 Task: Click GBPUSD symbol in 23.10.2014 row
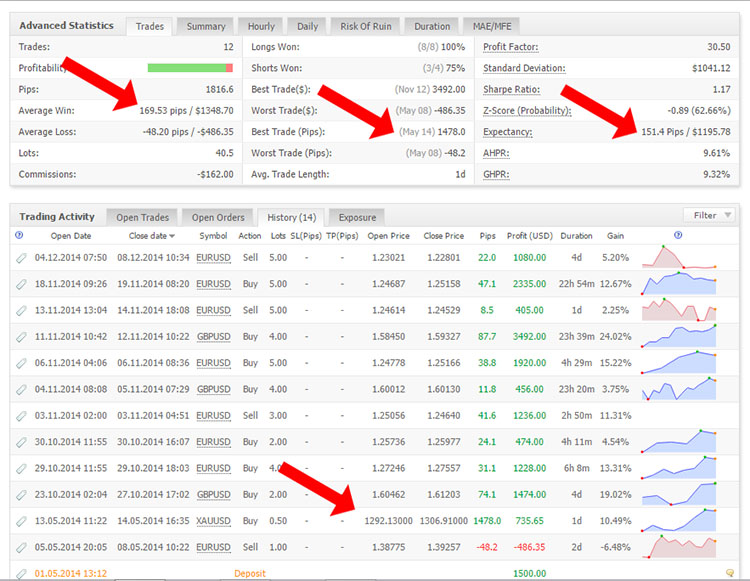click(213, 494)
